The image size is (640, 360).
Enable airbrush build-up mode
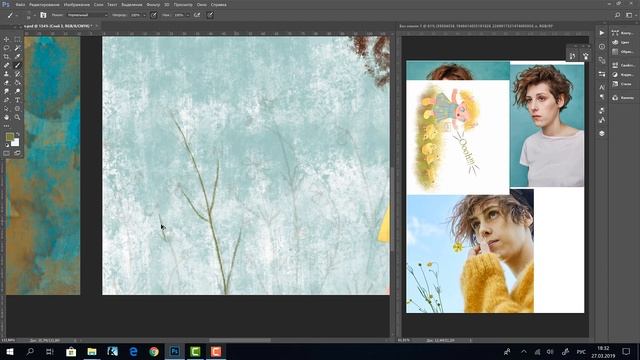197,15
